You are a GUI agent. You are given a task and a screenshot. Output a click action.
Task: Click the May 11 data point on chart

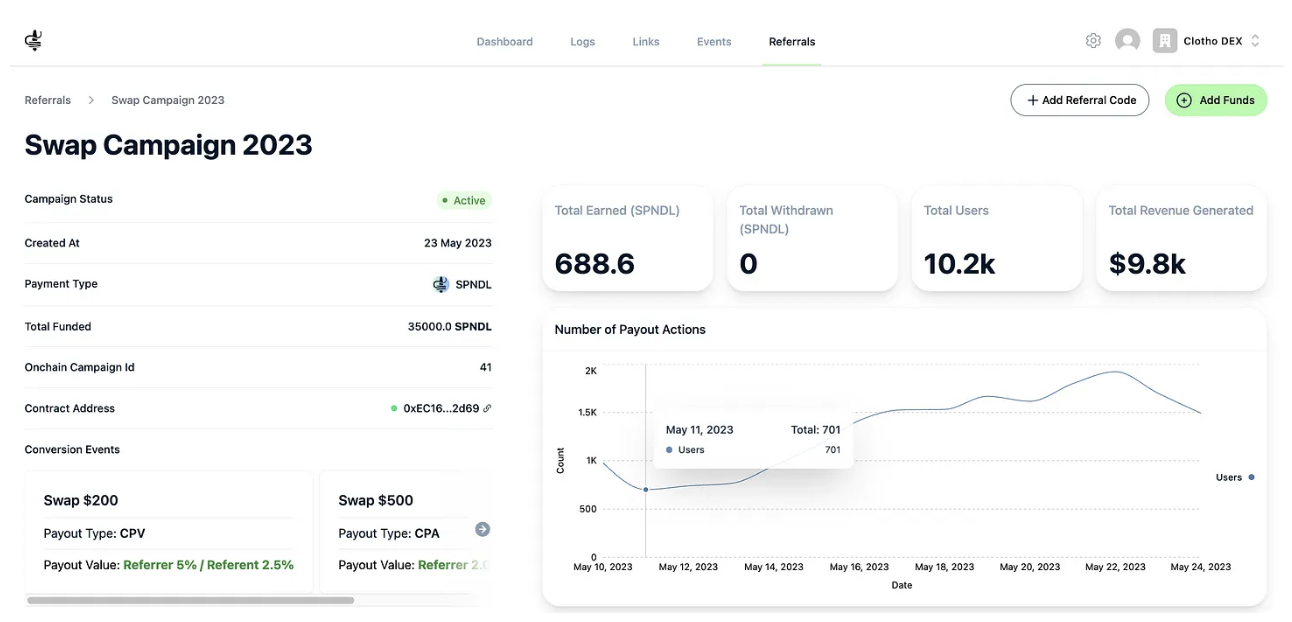click(646, 490)
